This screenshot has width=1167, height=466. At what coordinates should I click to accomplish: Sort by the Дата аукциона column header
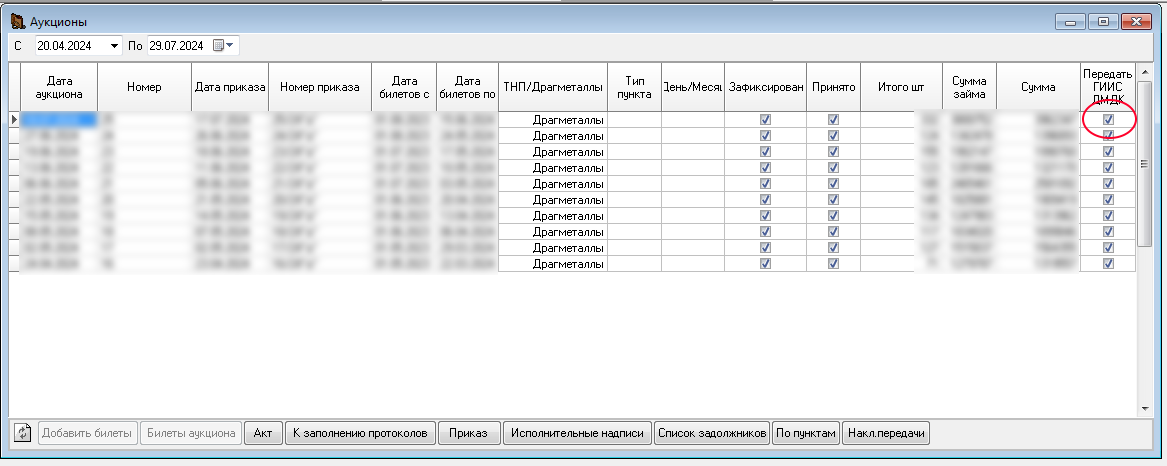tap(58, 87)
